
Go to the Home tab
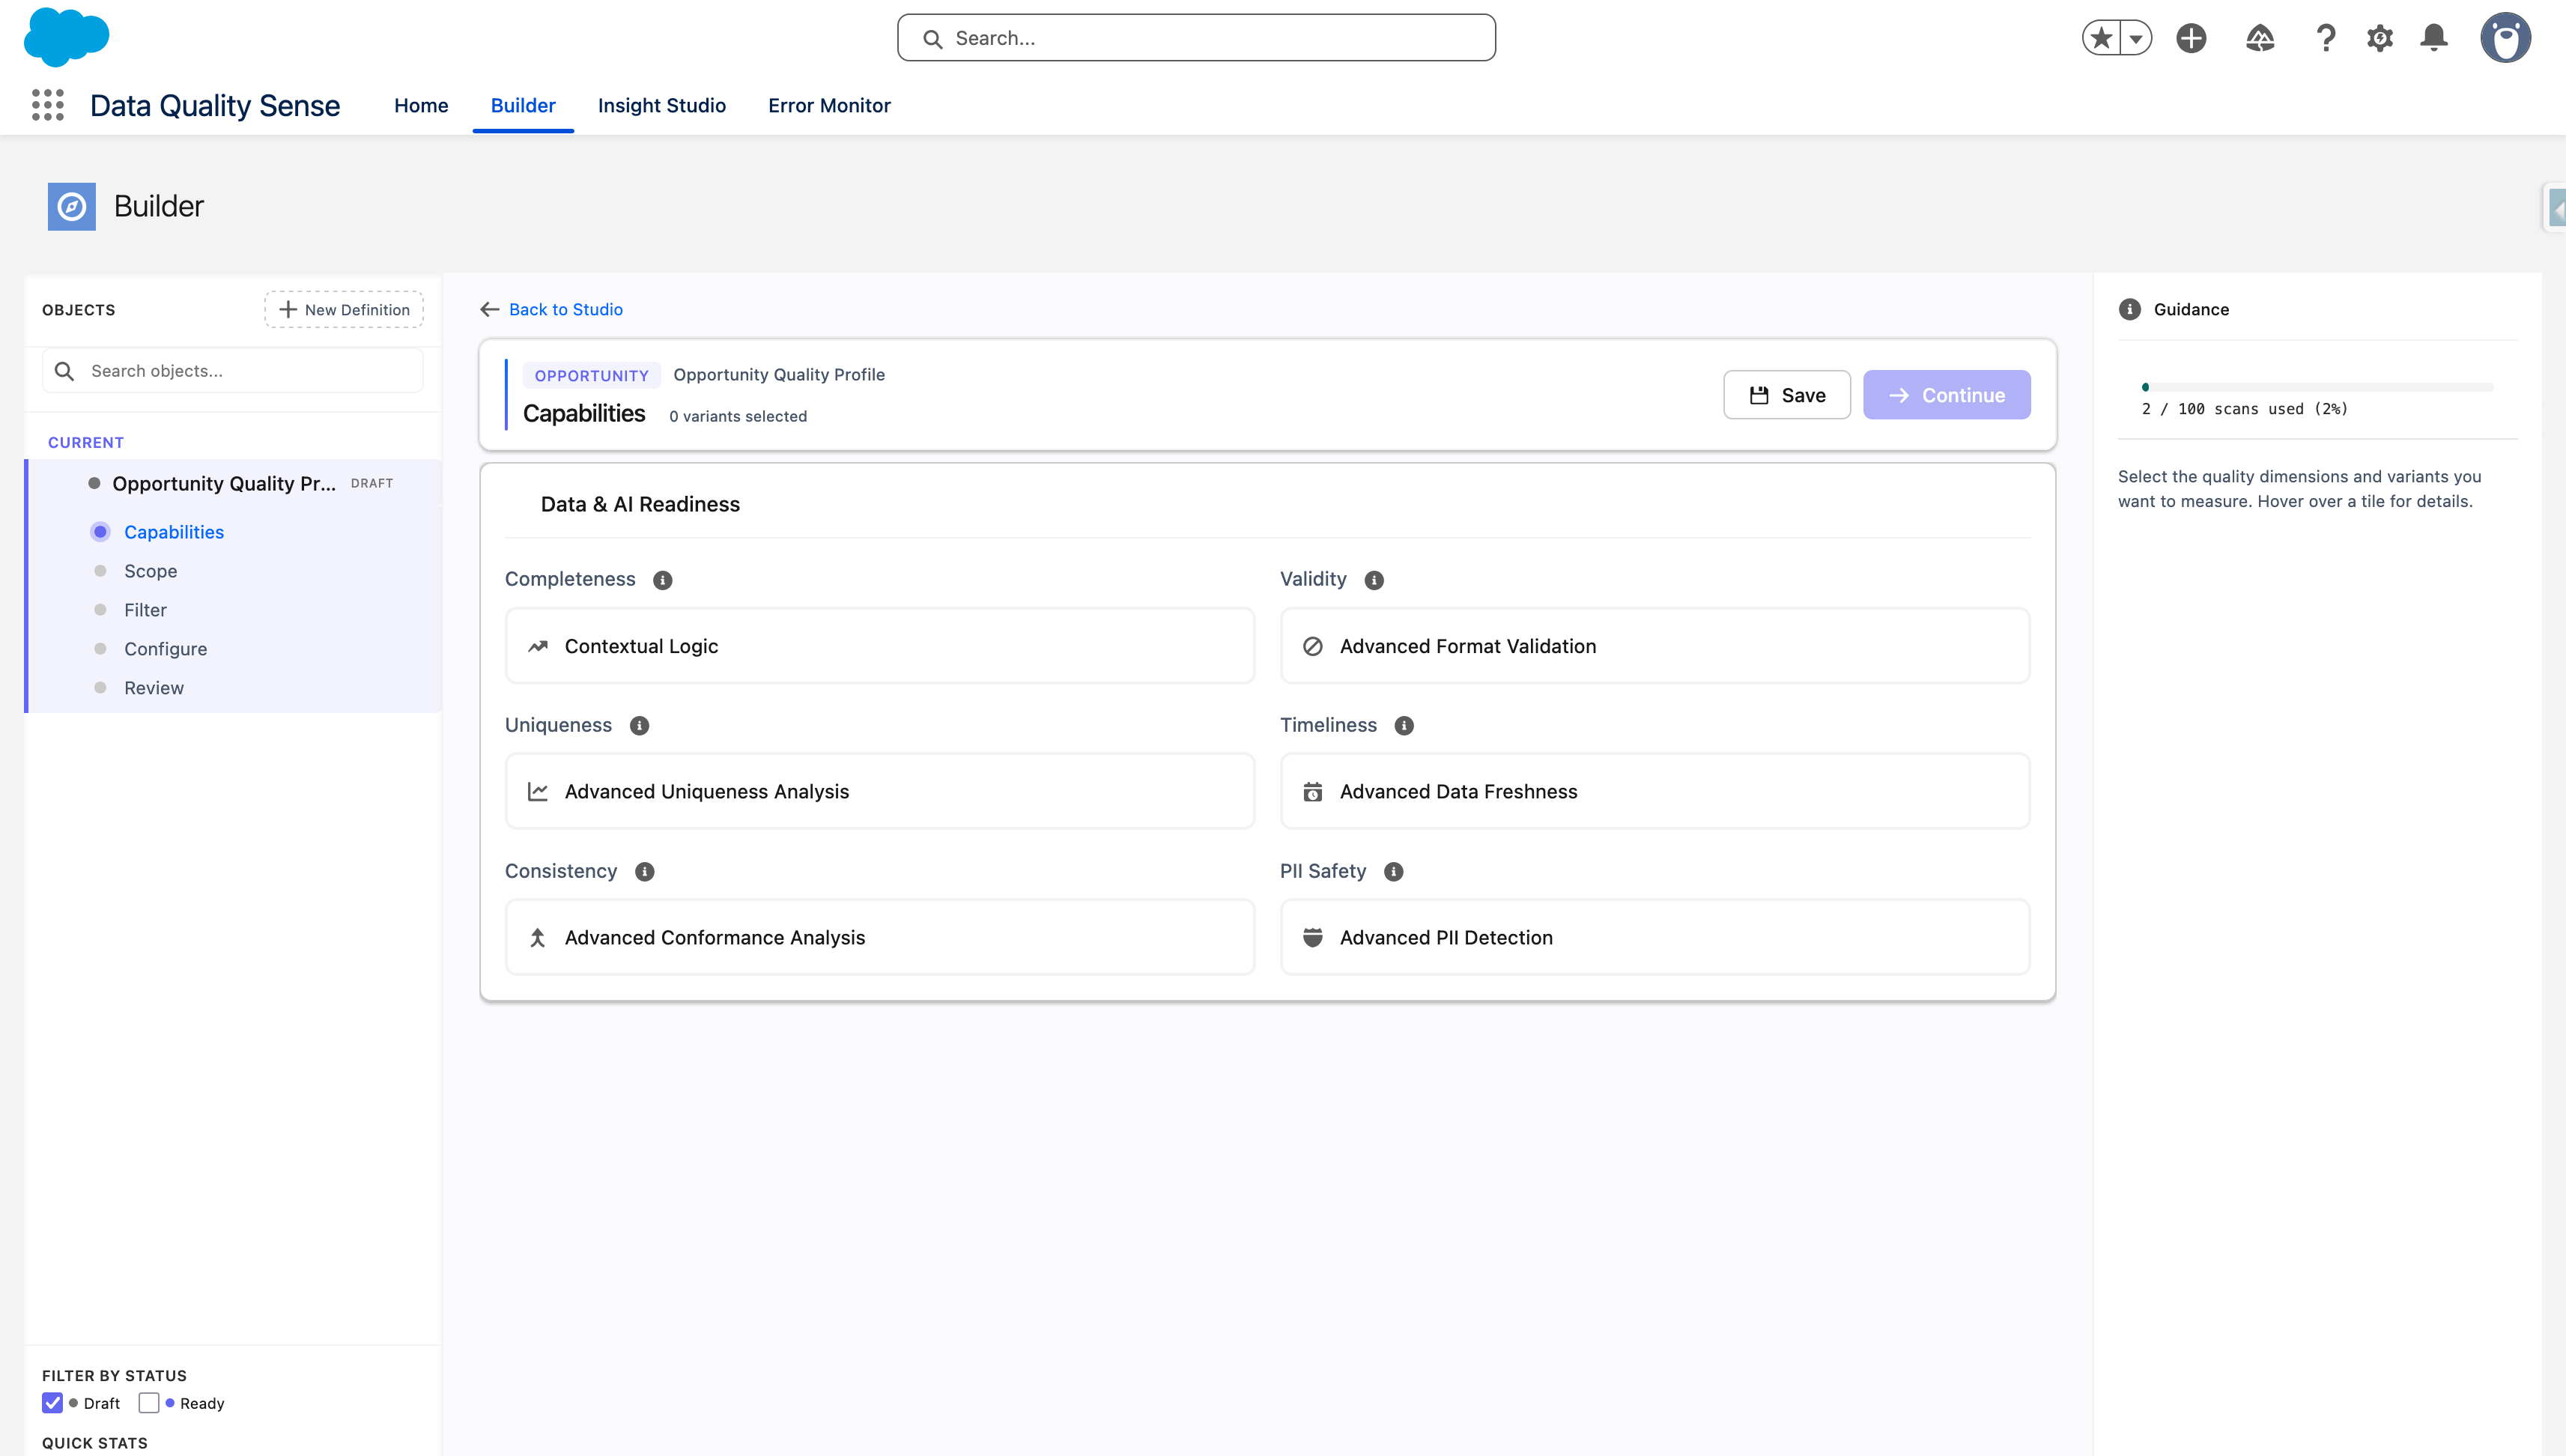pyautogui.click(x=421, y=105)
